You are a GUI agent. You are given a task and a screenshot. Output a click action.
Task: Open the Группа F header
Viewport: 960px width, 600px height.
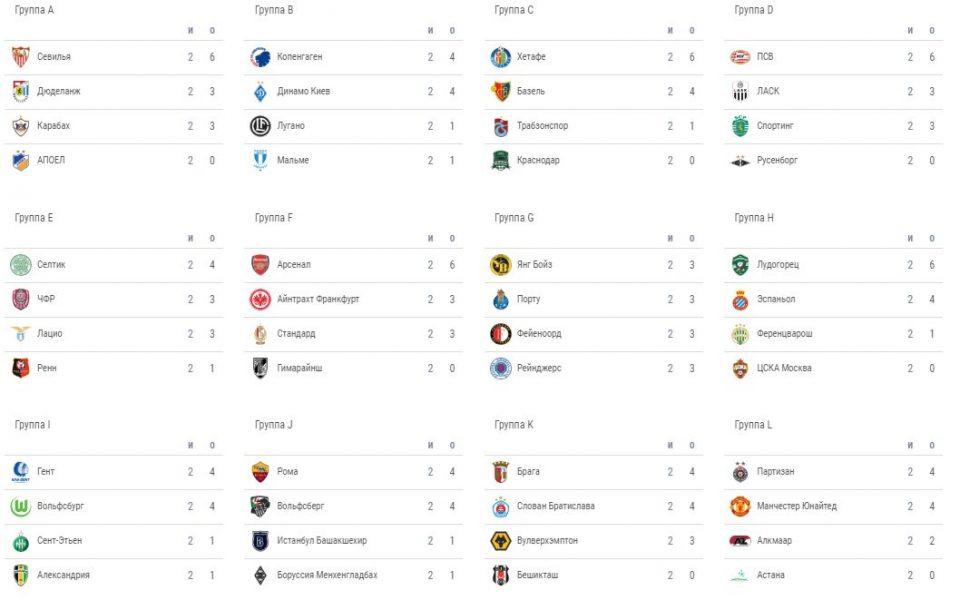click(275, 218)
